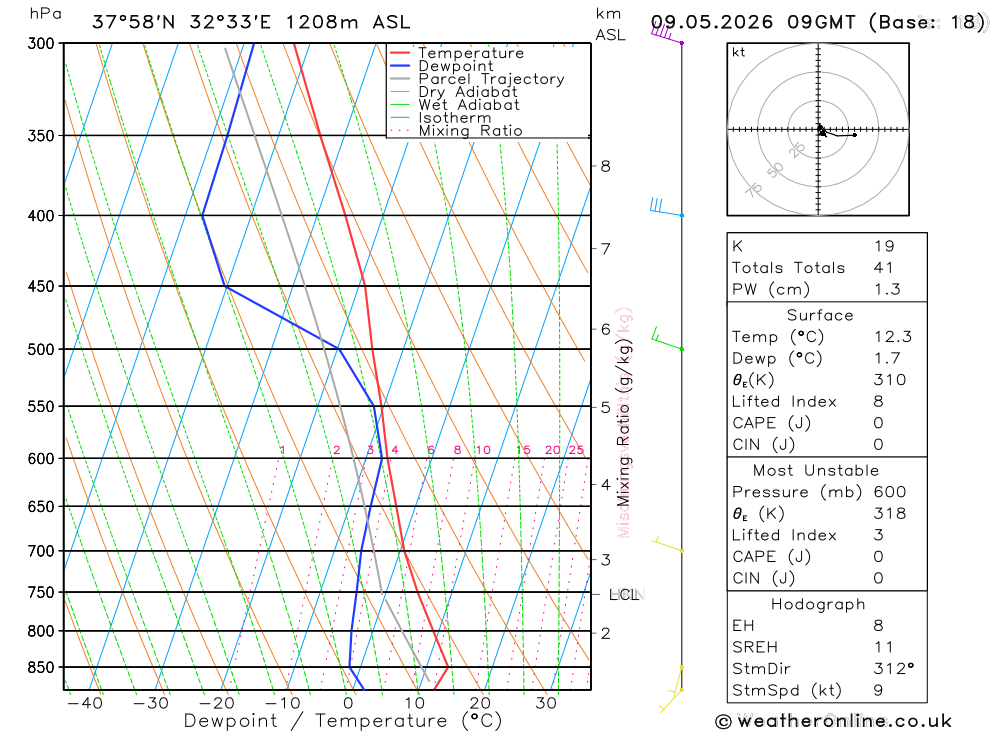Select the grey Parcel Trajectory legend line sample
This screenshot has height=733, width=1000.
pyautogui.click(x=400, y=79)
